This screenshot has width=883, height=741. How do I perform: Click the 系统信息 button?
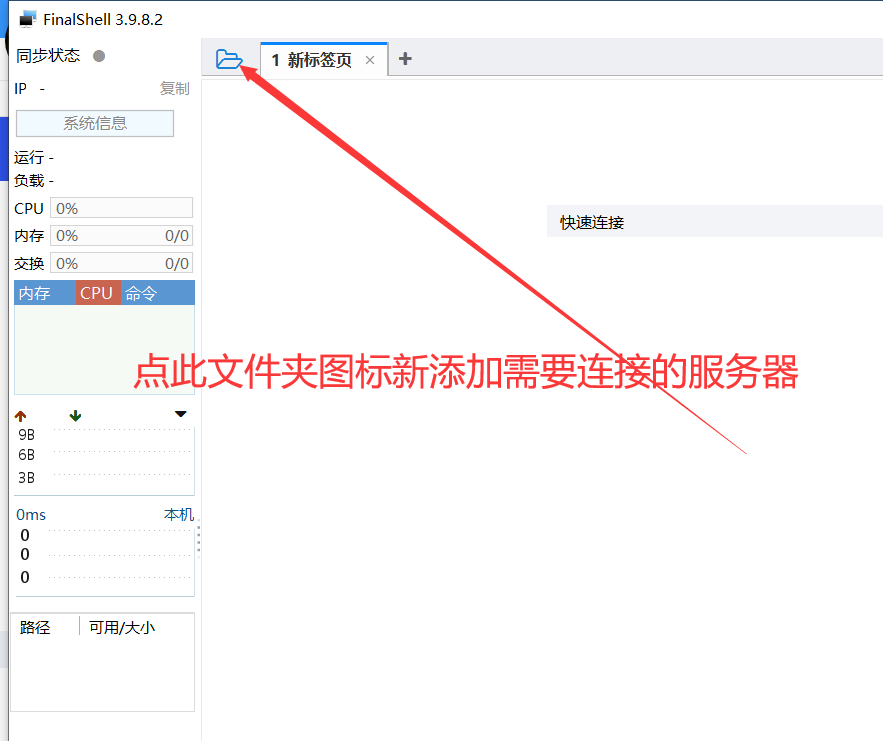pyautogui.click(x=95, y=123)
